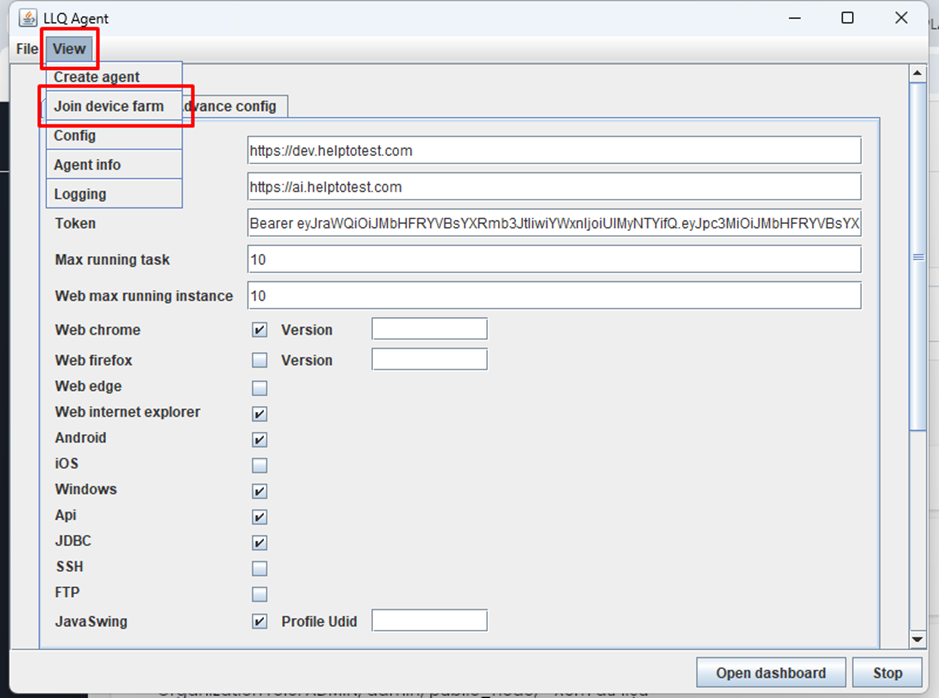Viewport: 939px width, 698px height.
Task: Click the scrollbar down arrow
Action: [917, 640]
